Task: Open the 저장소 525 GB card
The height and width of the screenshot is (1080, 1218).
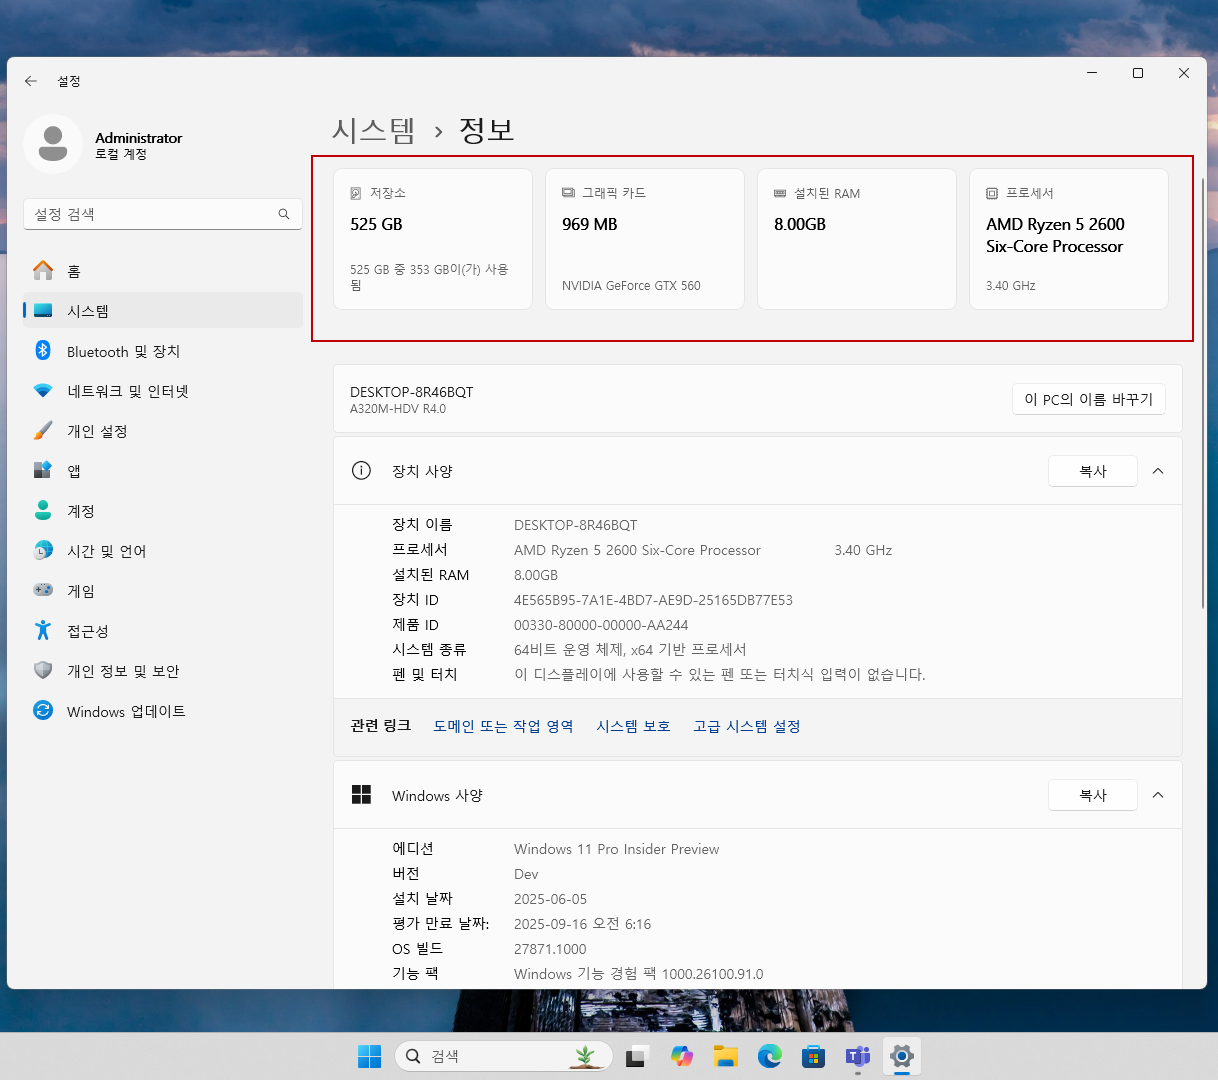Action: point(433,239)
